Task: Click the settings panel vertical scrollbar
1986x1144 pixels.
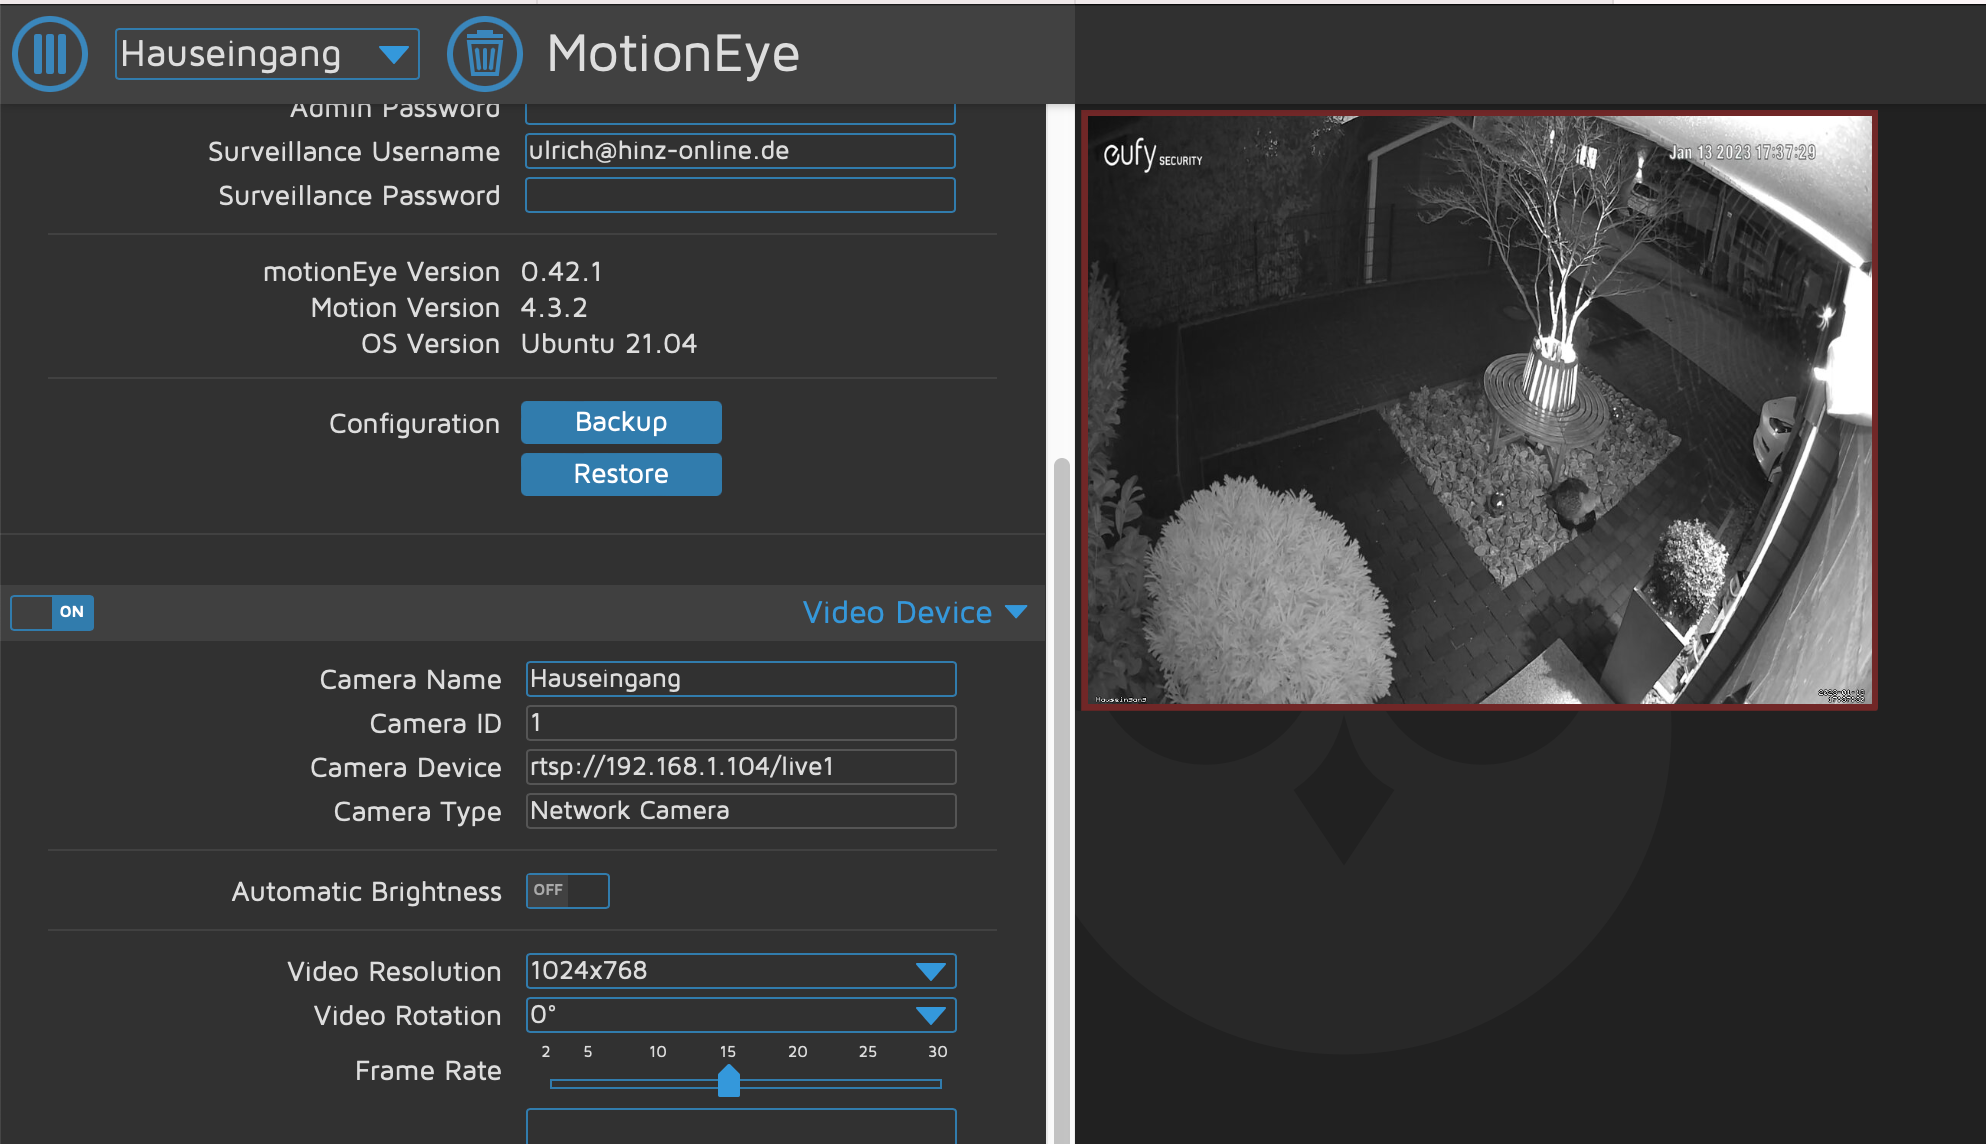Action: tap(1061, 800)
